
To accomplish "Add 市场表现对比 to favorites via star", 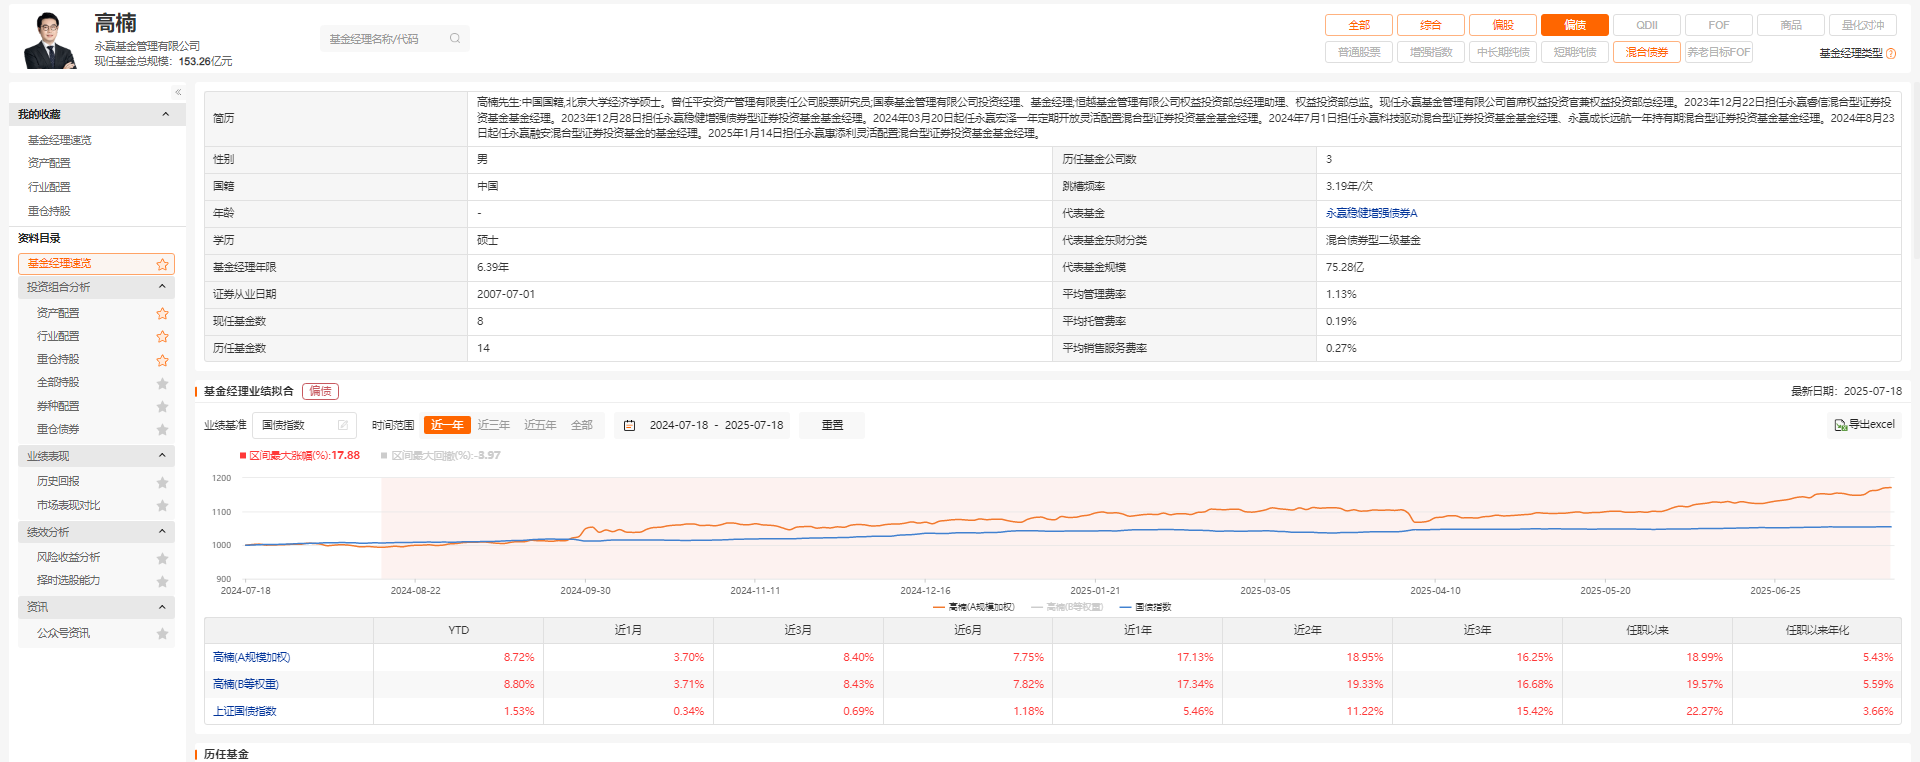I will click(162, 506).
